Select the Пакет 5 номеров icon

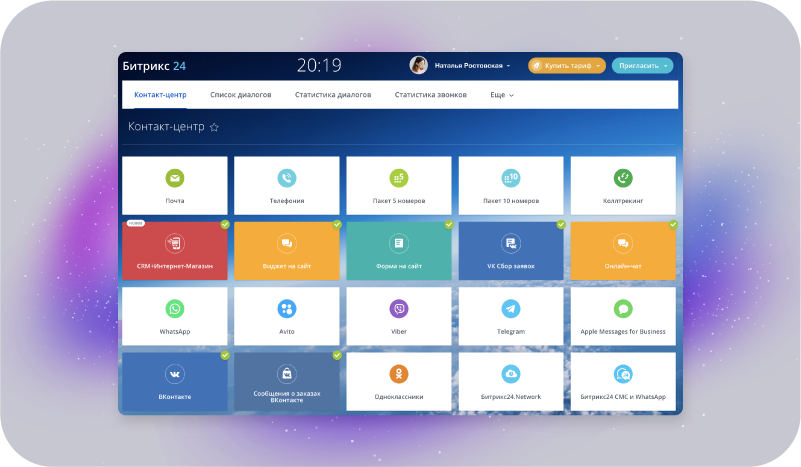click(398, 178)
